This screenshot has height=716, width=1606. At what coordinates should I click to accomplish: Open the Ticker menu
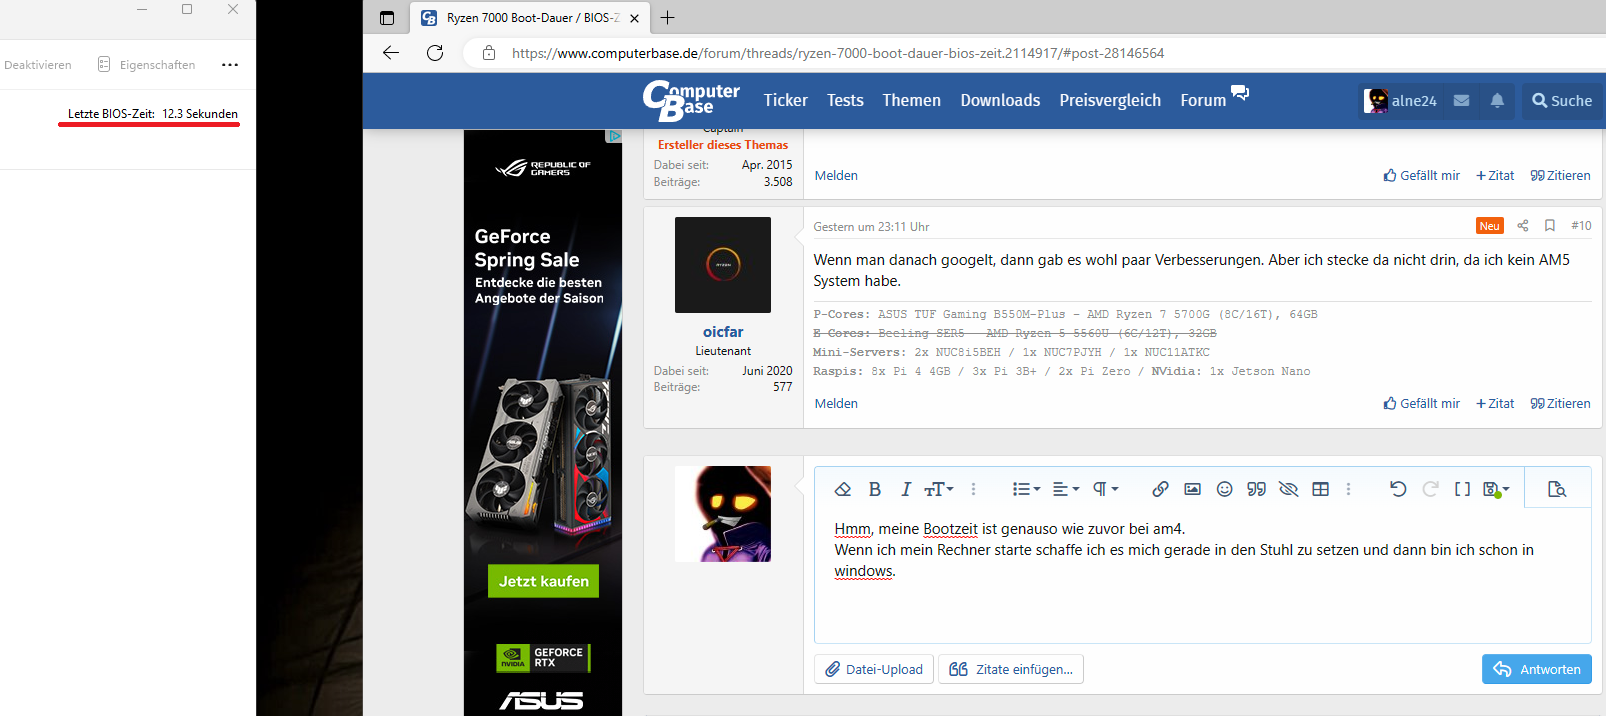tap(785, 100)
